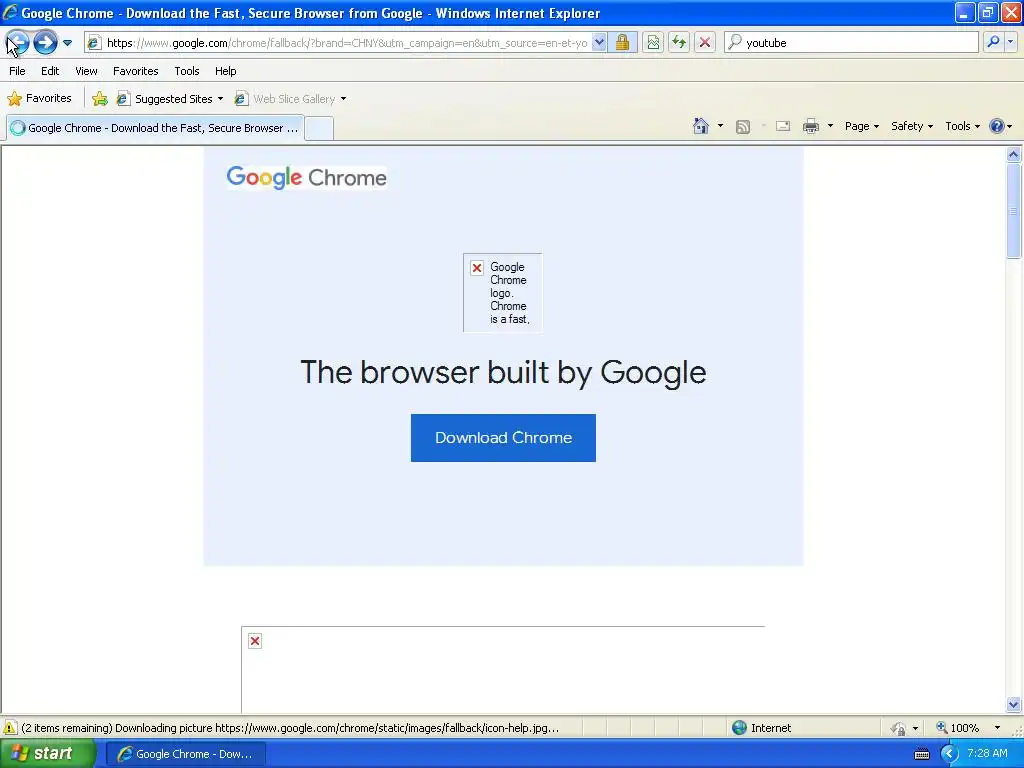Click the address bar URL field
Screen dimensions: 1024x768
(x=346, y=43)
